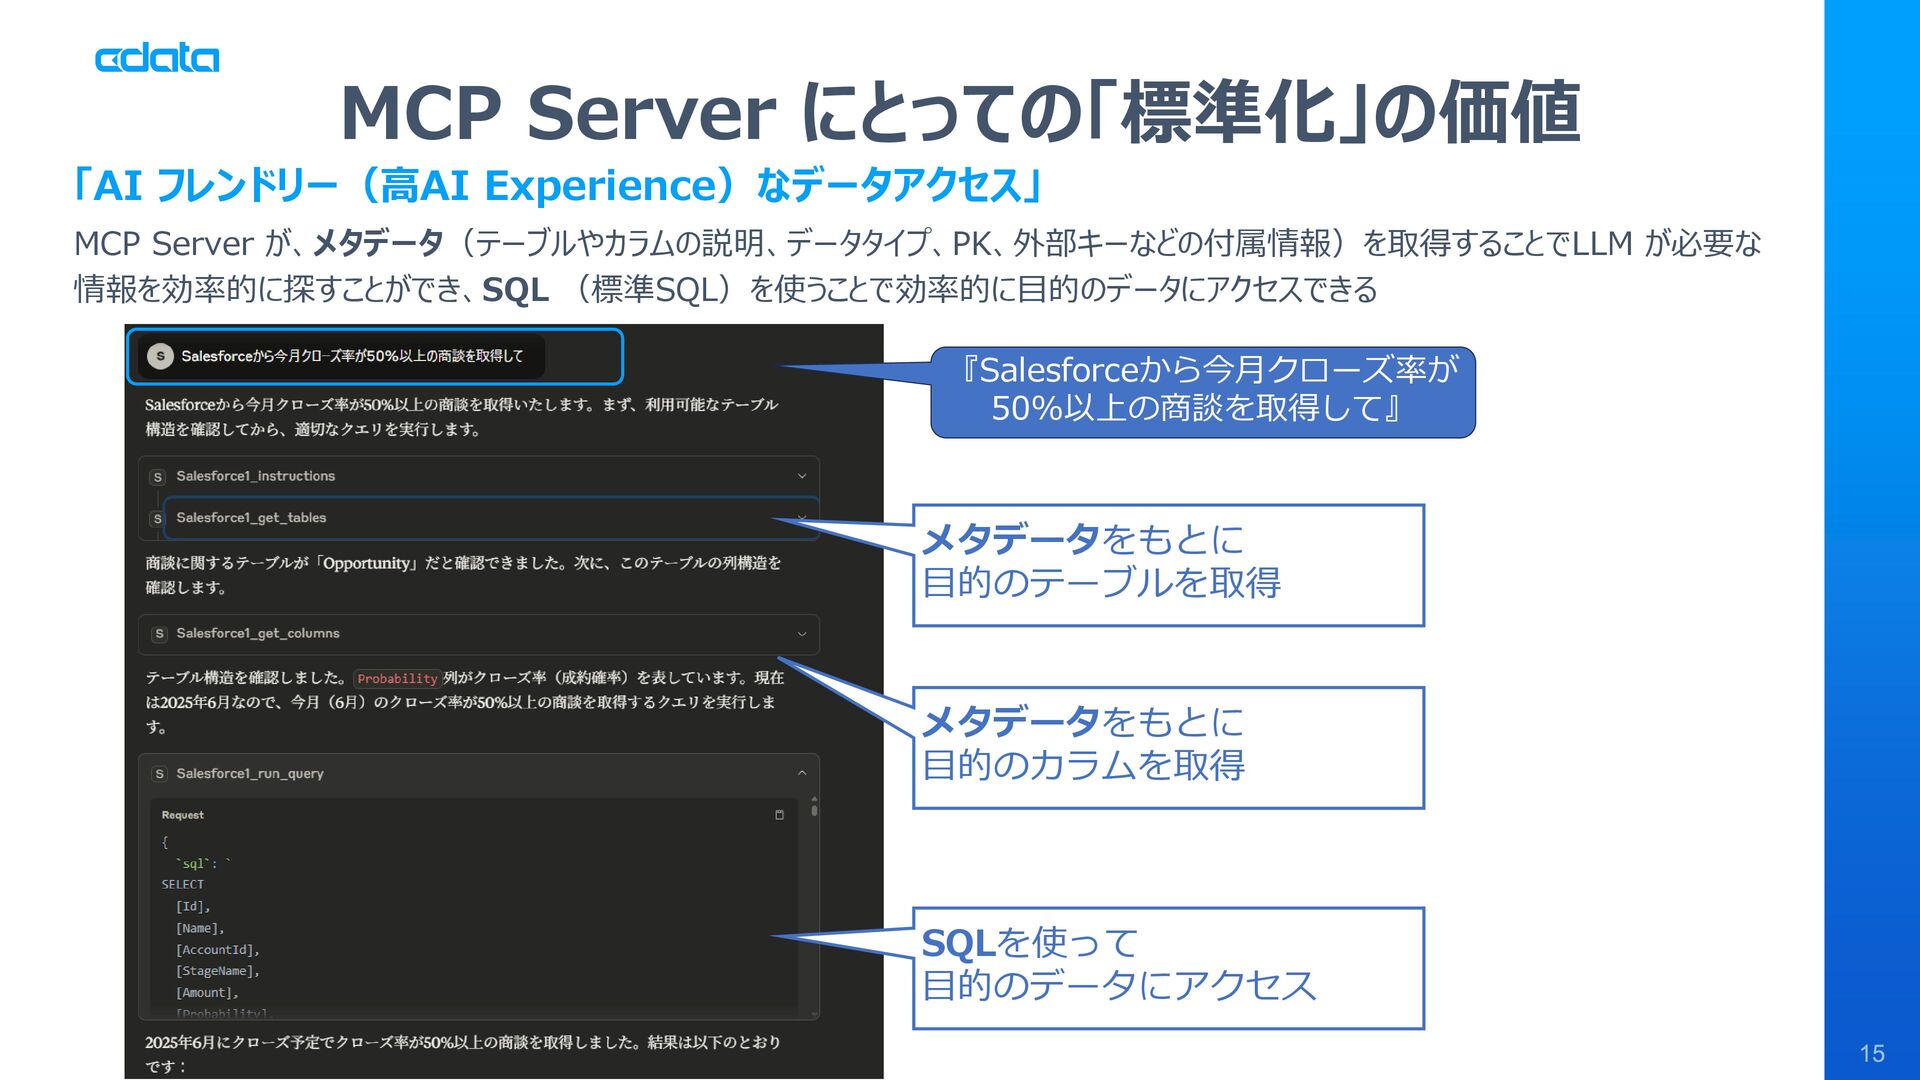Open the Salesforce1_run_query tool call label
The height and width of the screenshot is (1080, 1920).
click(250, 774)
